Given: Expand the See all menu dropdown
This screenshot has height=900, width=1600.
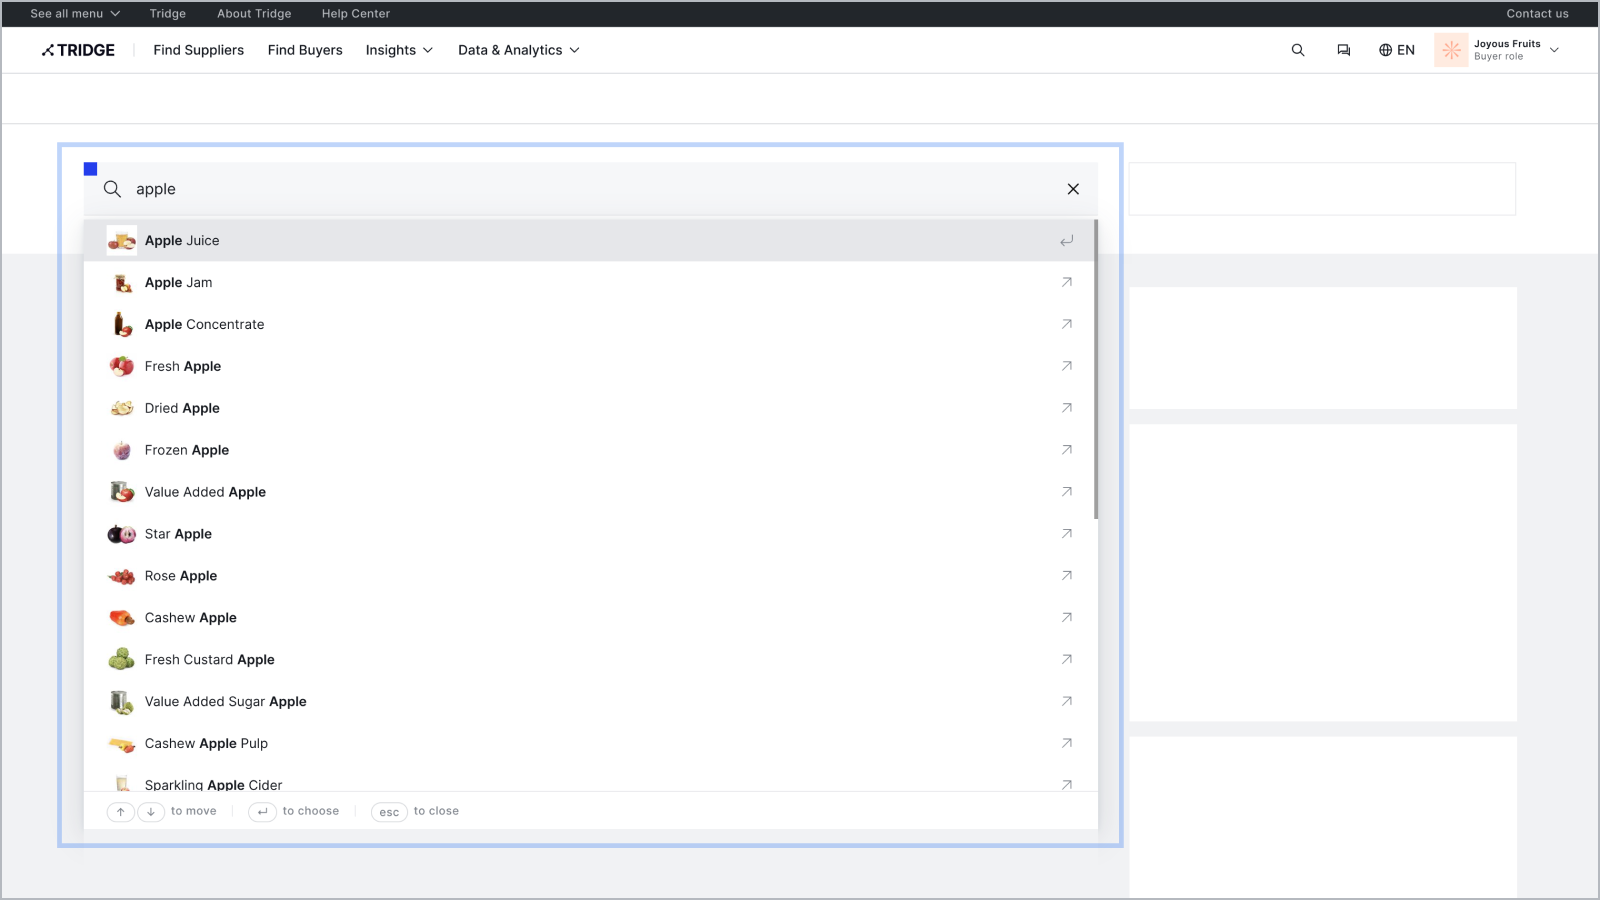Looking at the screenshot, I should (x=75, y=14).
